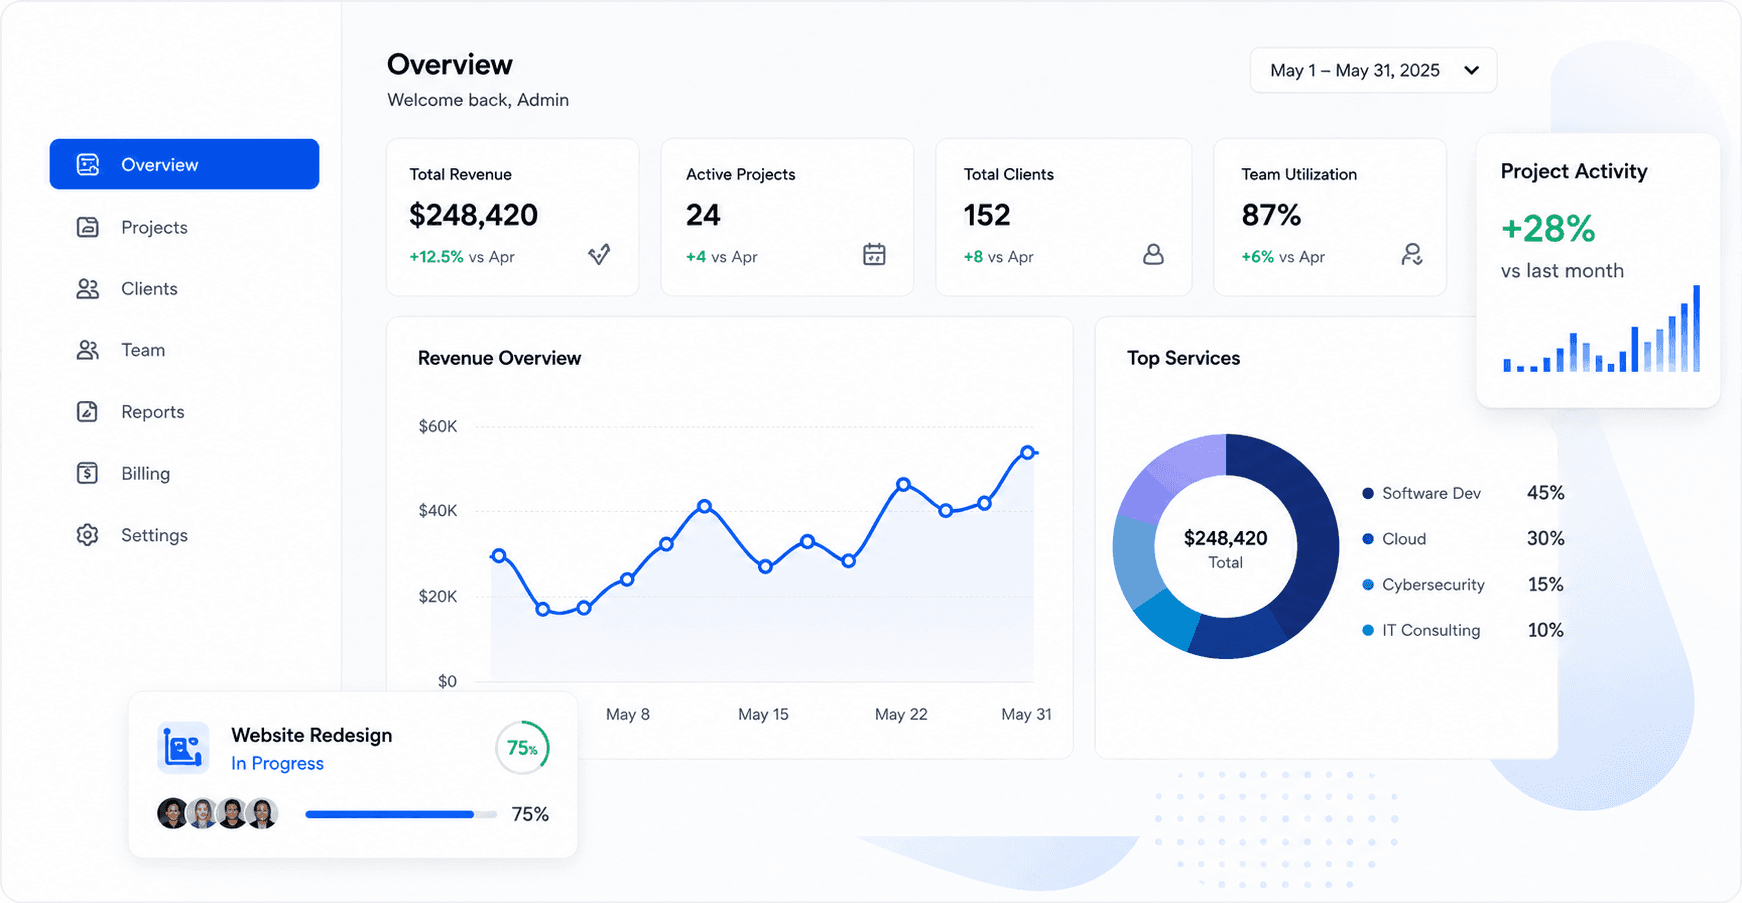Click the Clients people icon in sidebar
The width and height of the screenshot is (1742, 903).
pyautogui.click(x=88, y=289)
